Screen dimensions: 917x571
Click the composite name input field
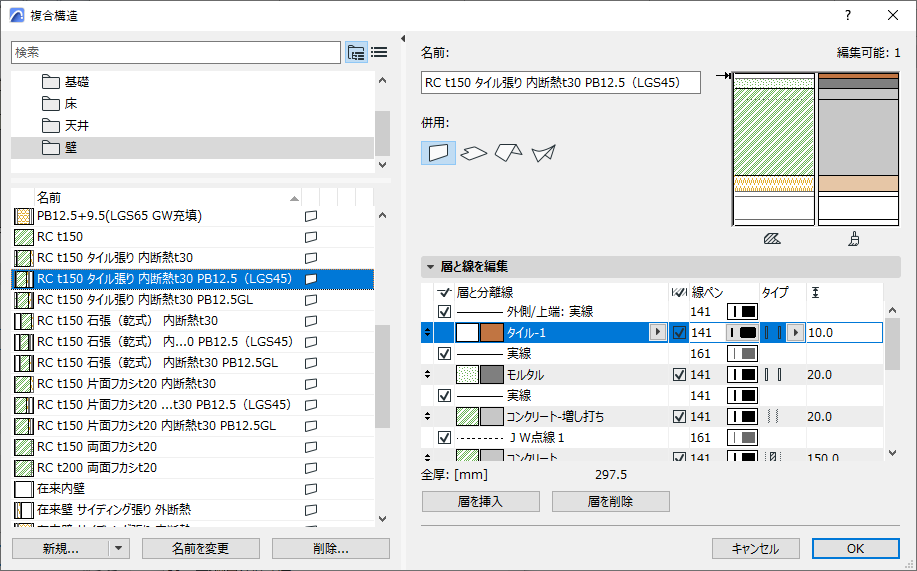click(x=560, y=83)
